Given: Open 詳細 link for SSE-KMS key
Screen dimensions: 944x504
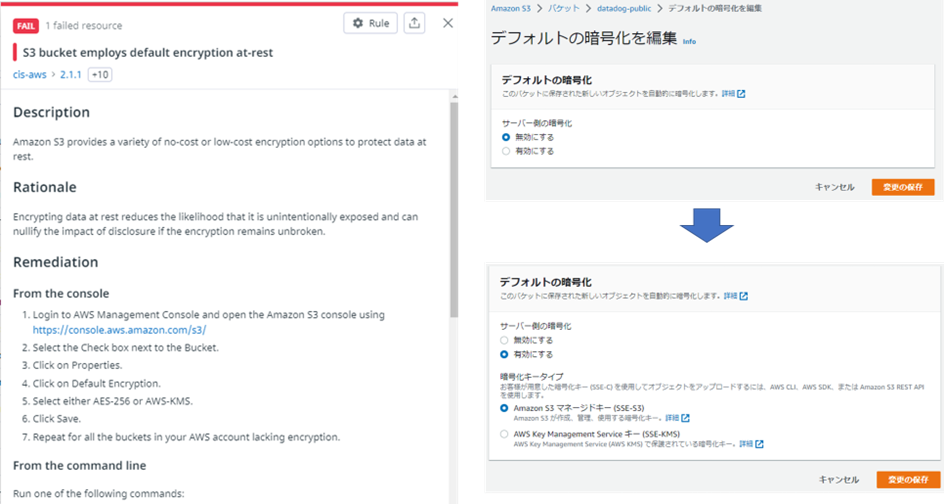Looking at the screenshot, I should (x=746, y=444).
